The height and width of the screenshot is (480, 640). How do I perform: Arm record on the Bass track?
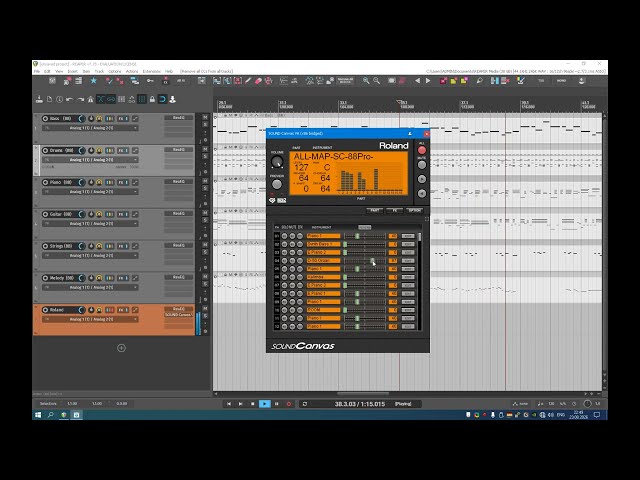tap(45, 118)
